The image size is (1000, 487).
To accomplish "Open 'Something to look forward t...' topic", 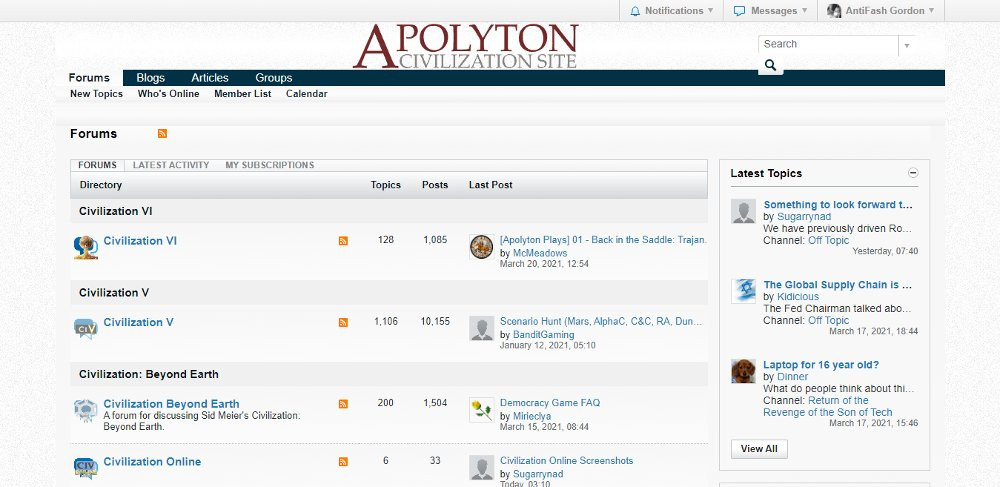I will click(x=838, y=205).
